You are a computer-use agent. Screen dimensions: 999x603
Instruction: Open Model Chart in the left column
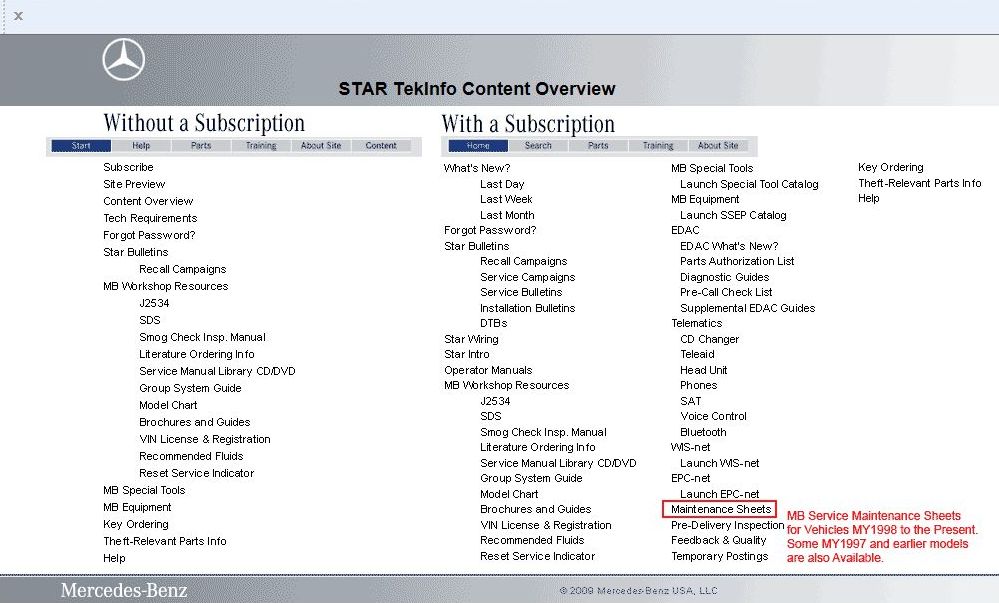pyautogui.click(x=168, y=405)
